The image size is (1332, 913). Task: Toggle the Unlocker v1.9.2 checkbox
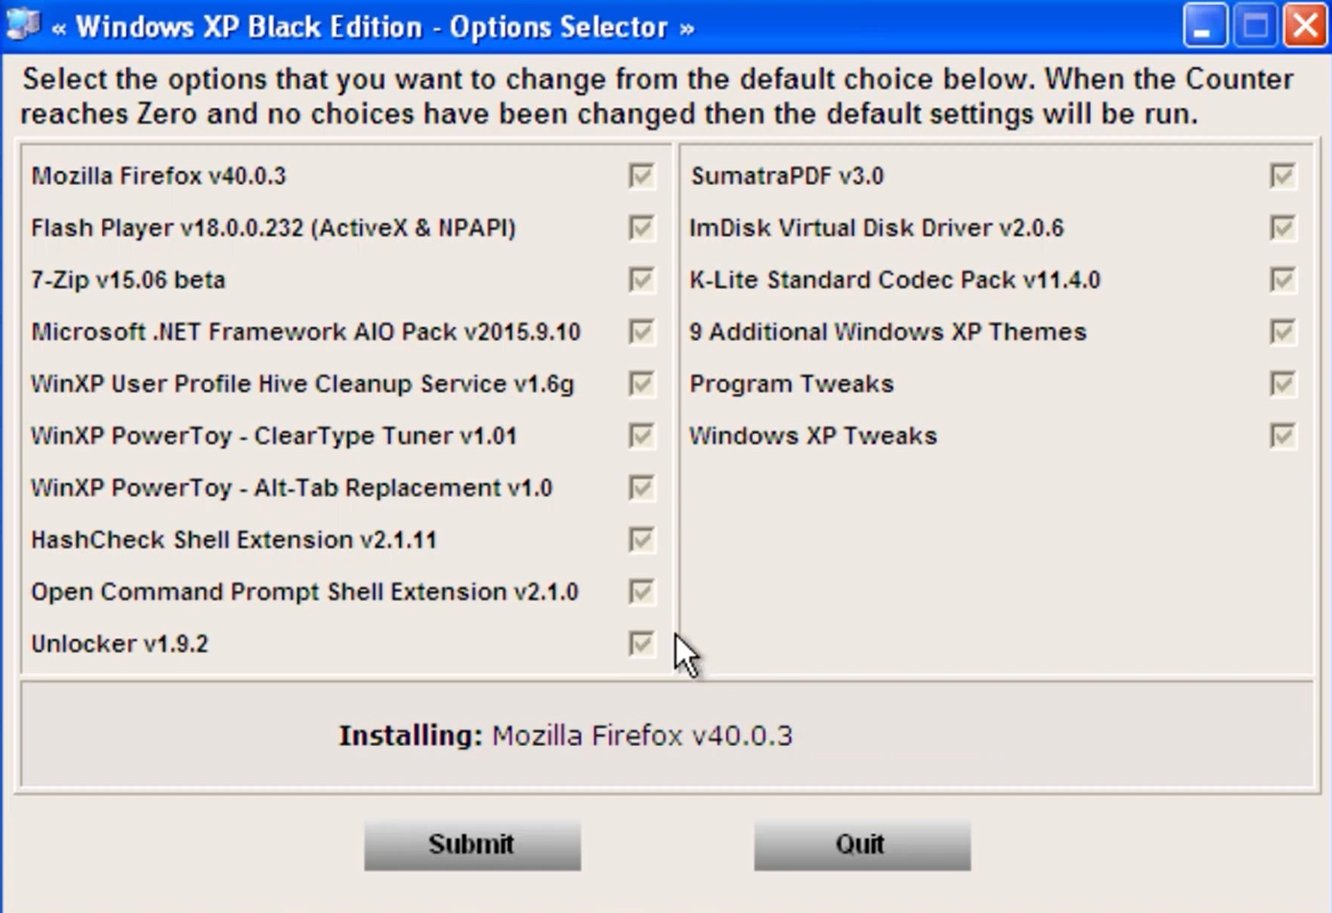click(641, 644)
